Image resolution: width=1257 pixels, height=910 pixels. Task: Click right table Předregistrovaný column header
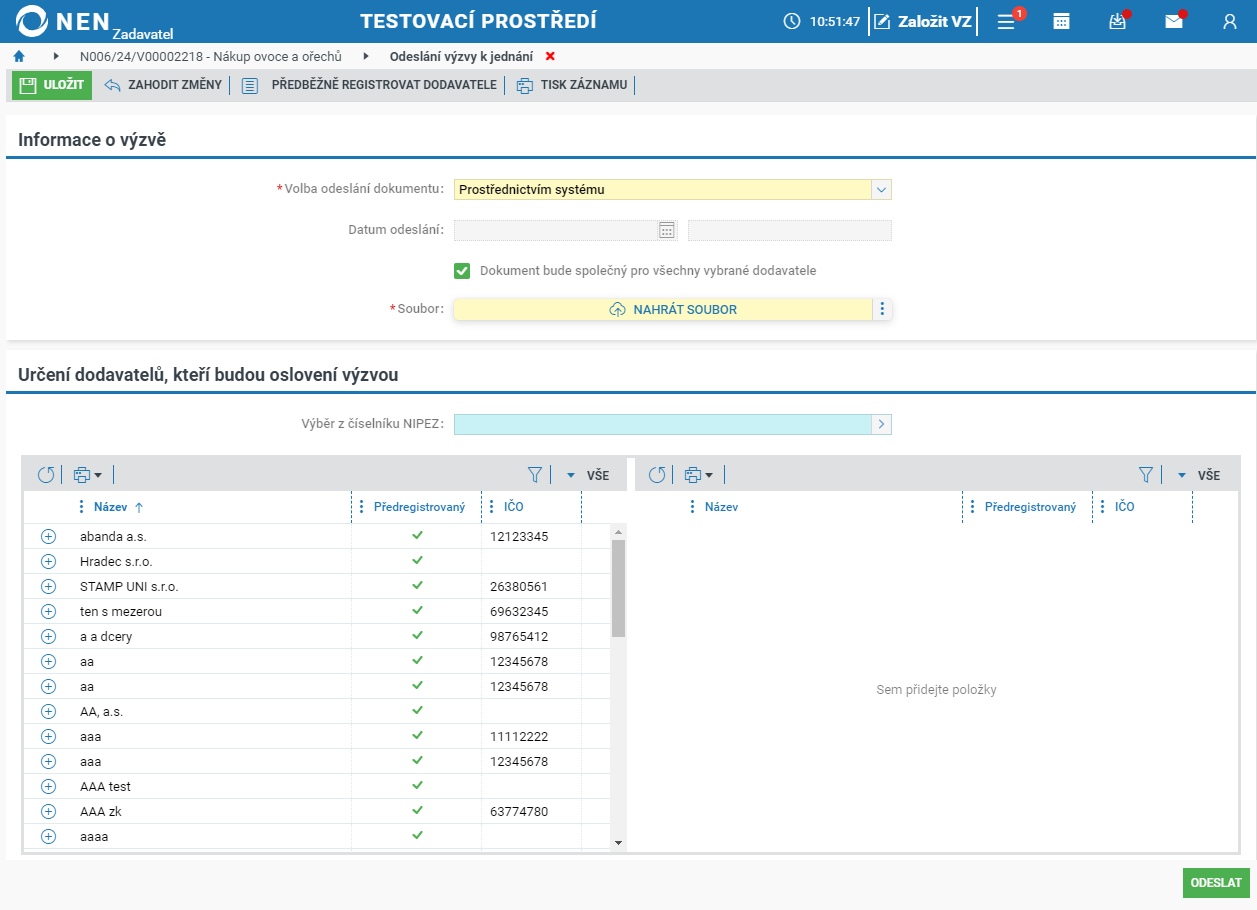point(1030,507)
